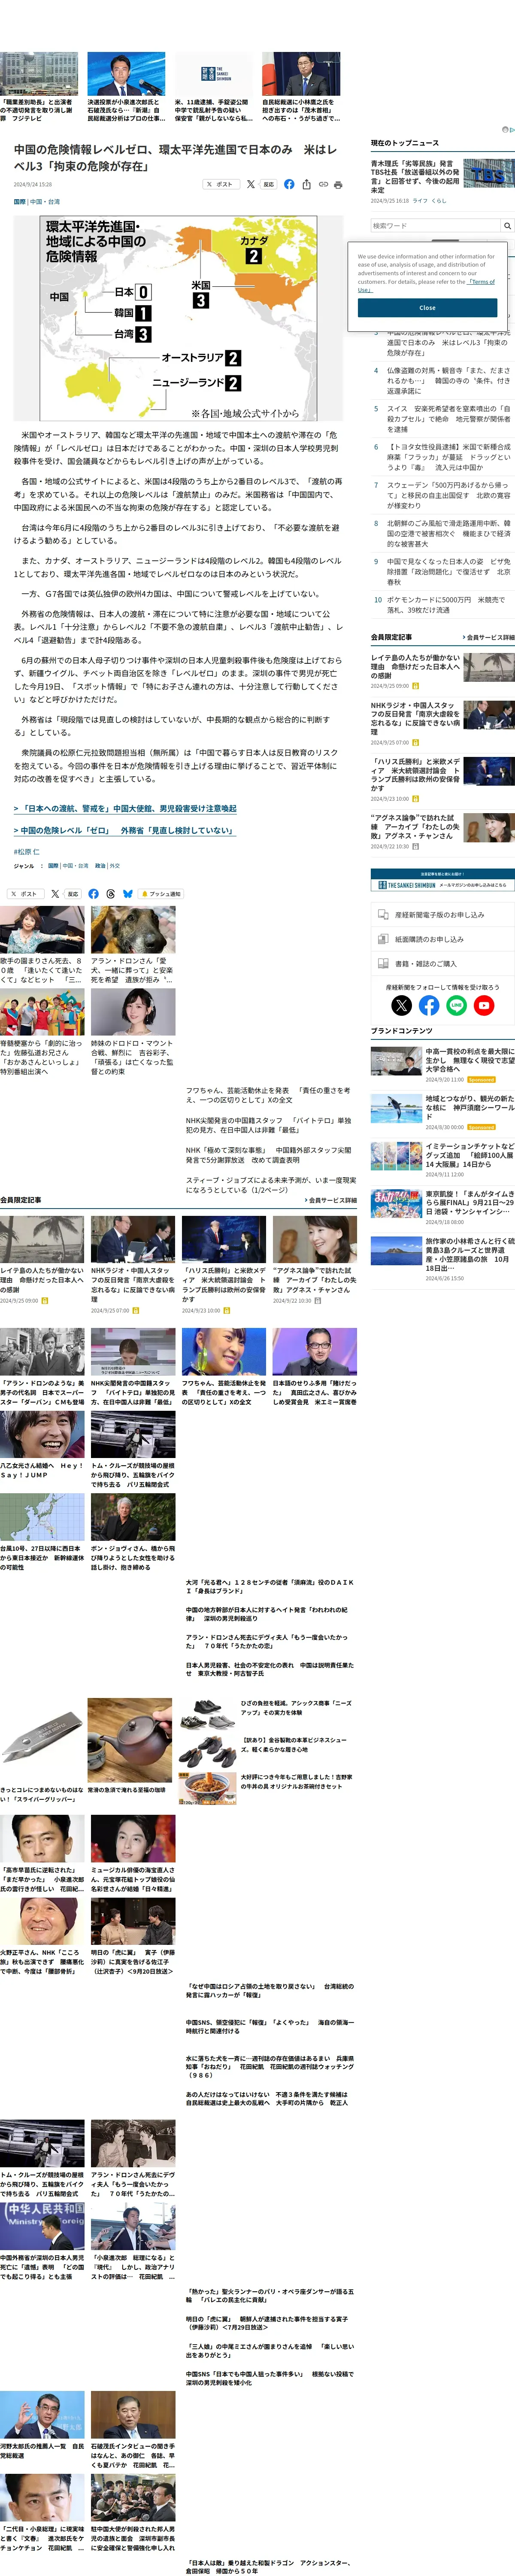515x2576 pixels.
Task: Click calendar icon beside 2024/9/25 09:00 member article
Action: click(45, 1300)
